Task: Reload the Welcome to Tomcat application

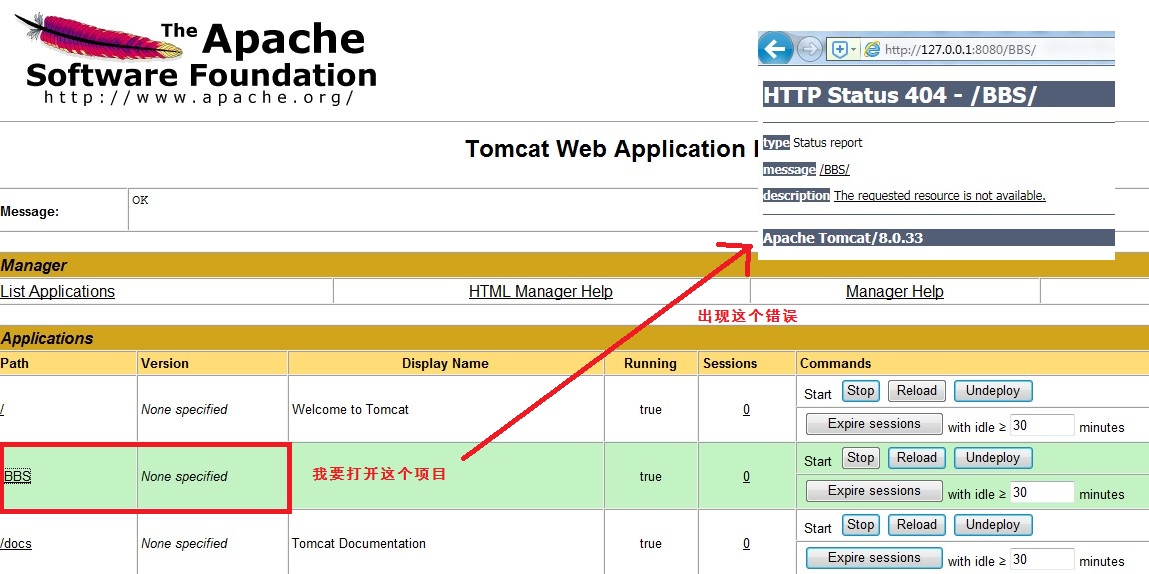Action: [x=917, y=391]
